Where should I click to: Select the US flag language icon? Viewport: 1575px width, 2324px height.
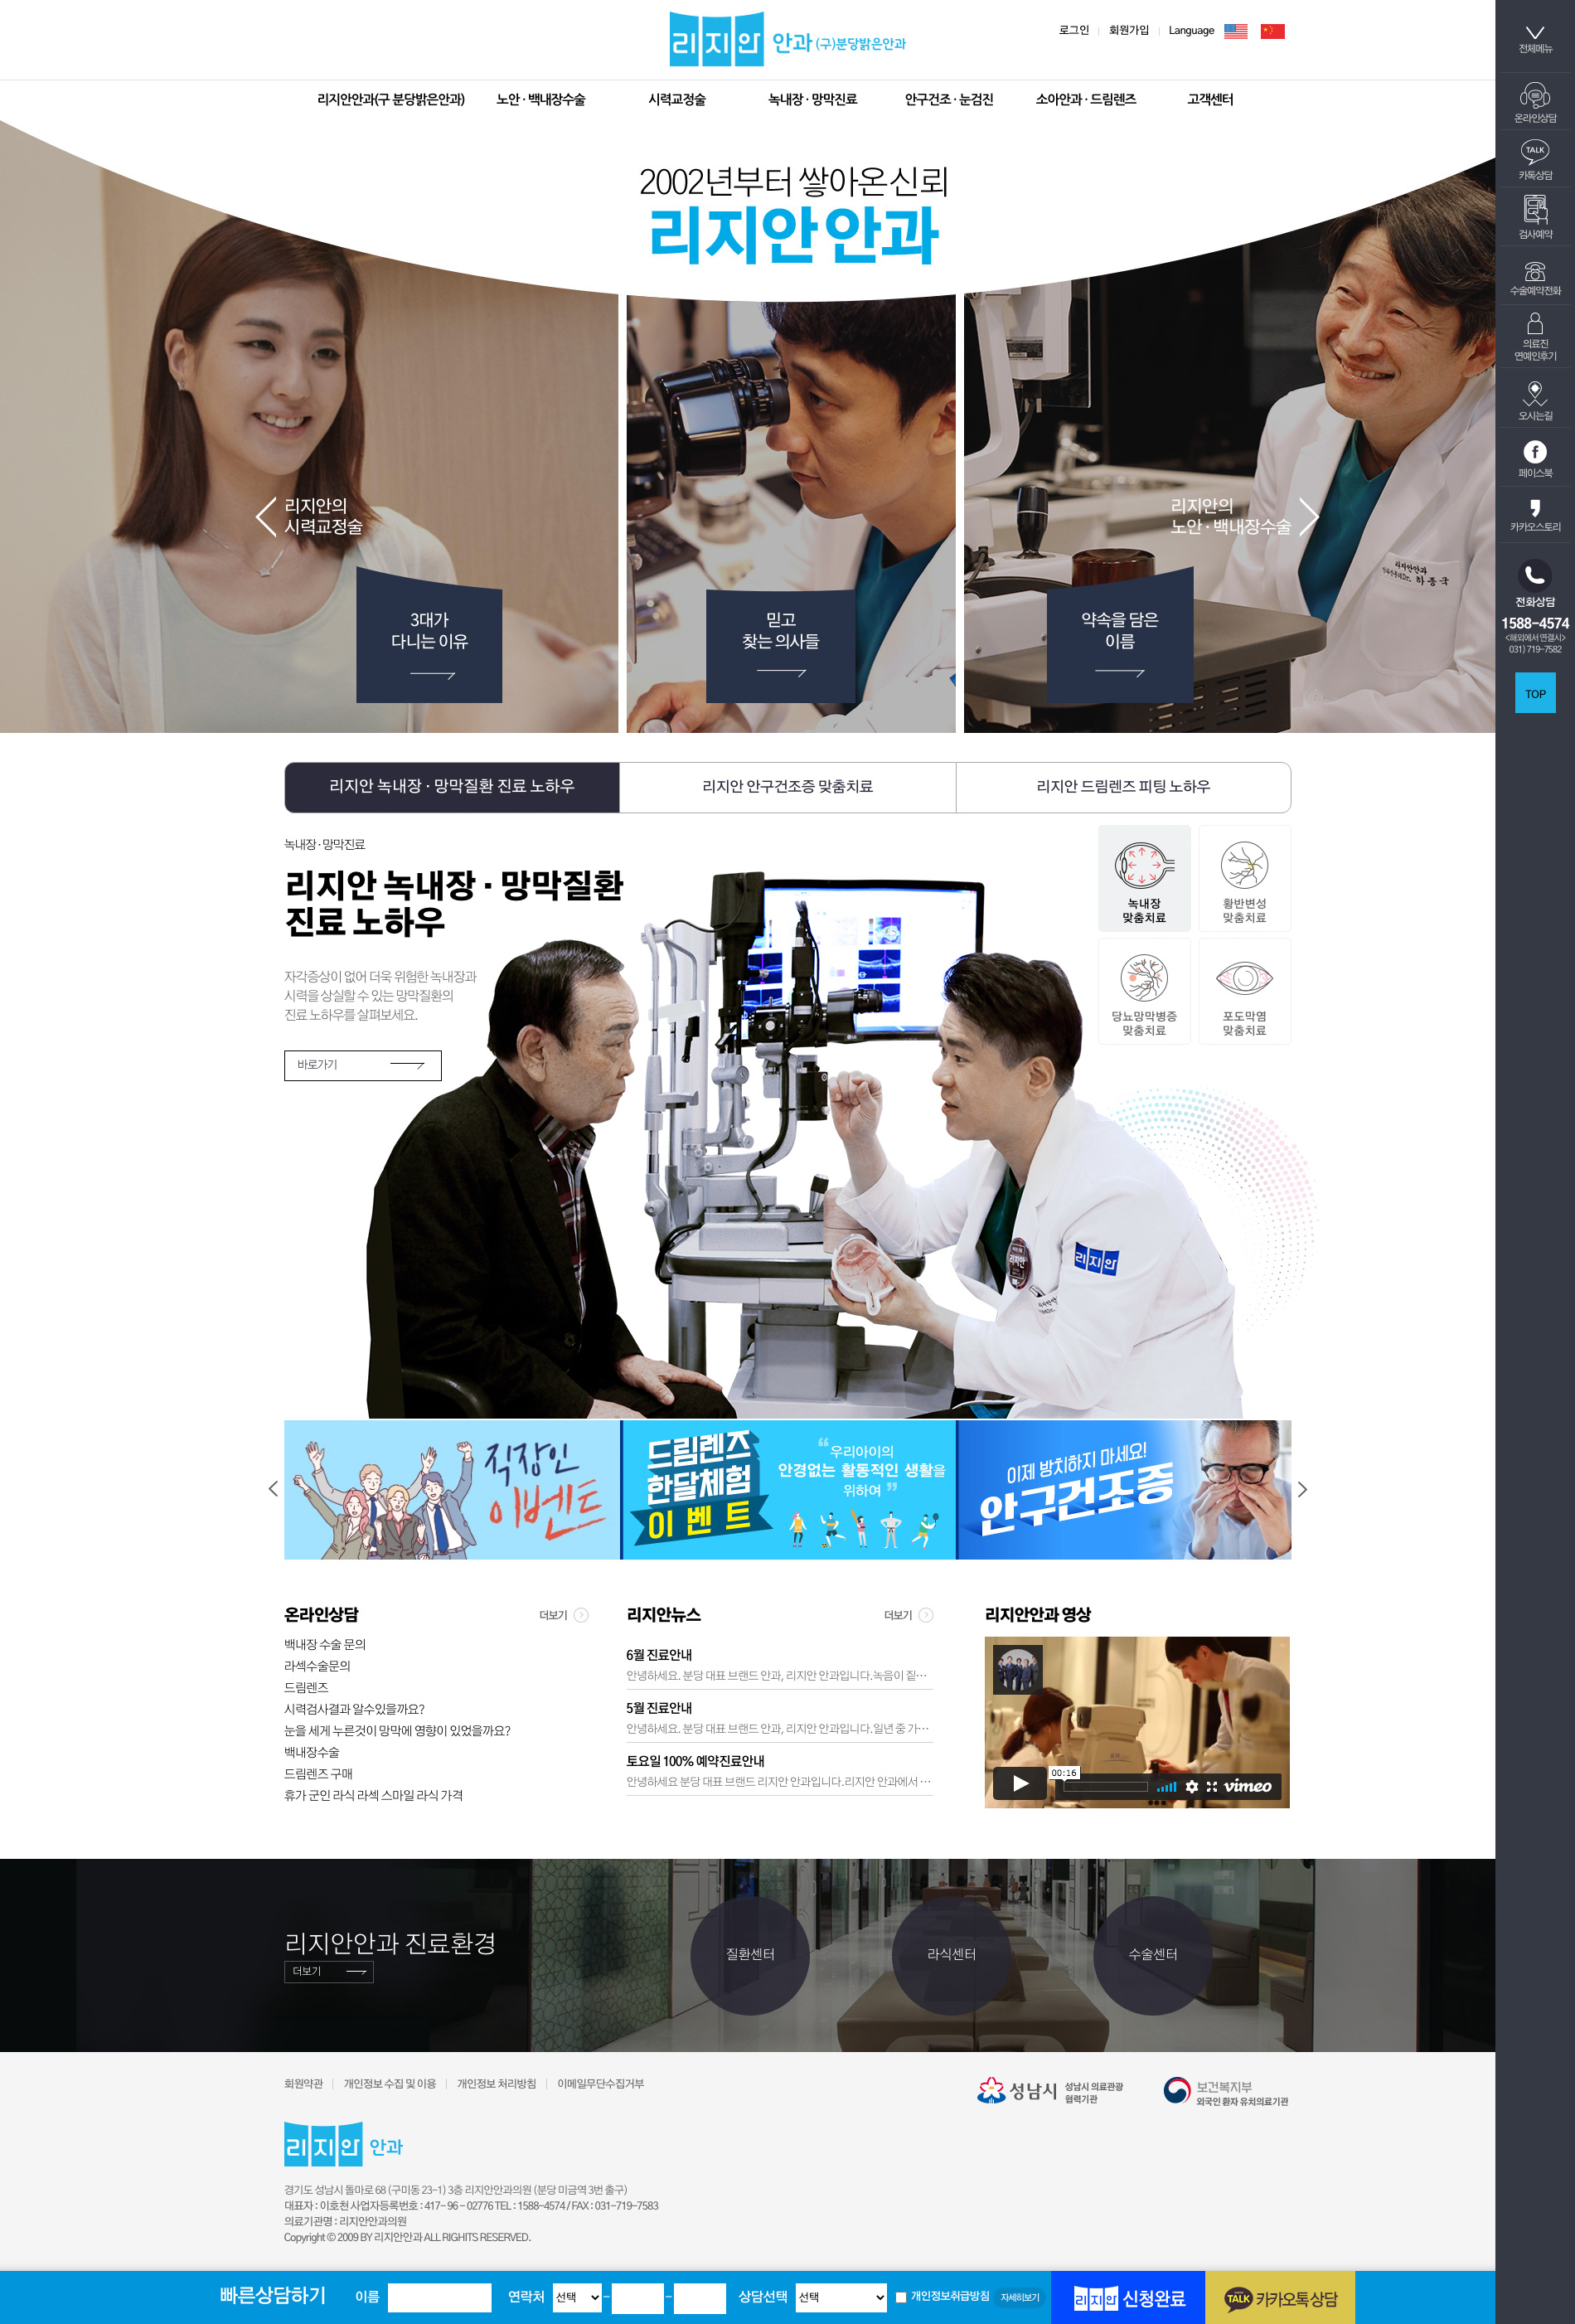[x=1235, y=31]
